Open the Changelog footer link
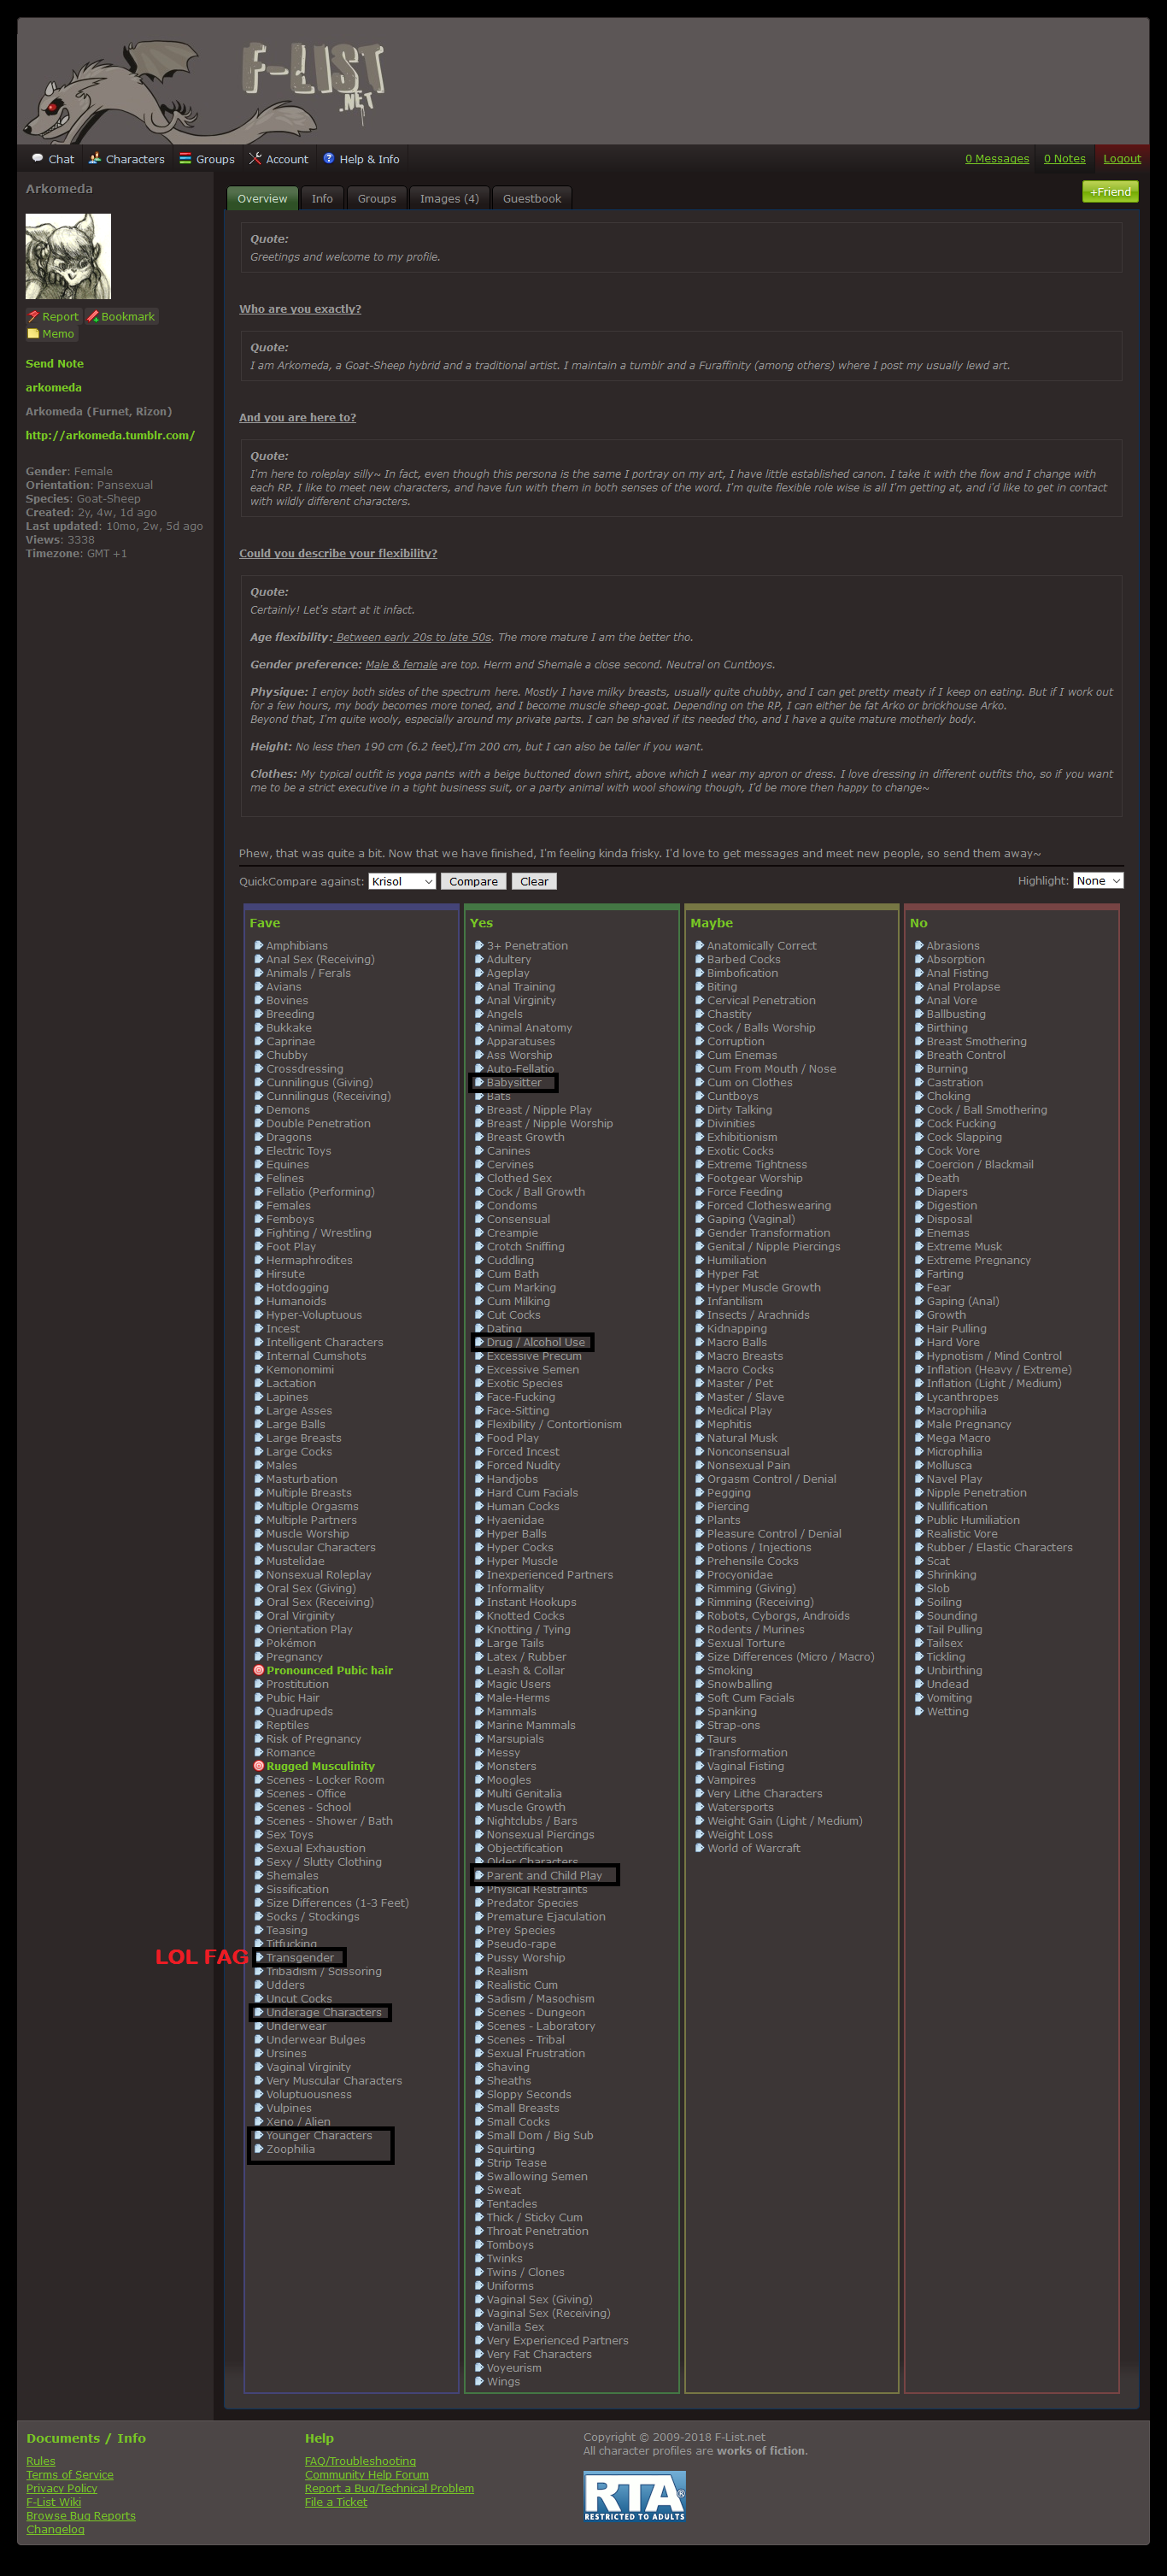Viewport: 1167px width, 2576px height. pos(55,2529)
